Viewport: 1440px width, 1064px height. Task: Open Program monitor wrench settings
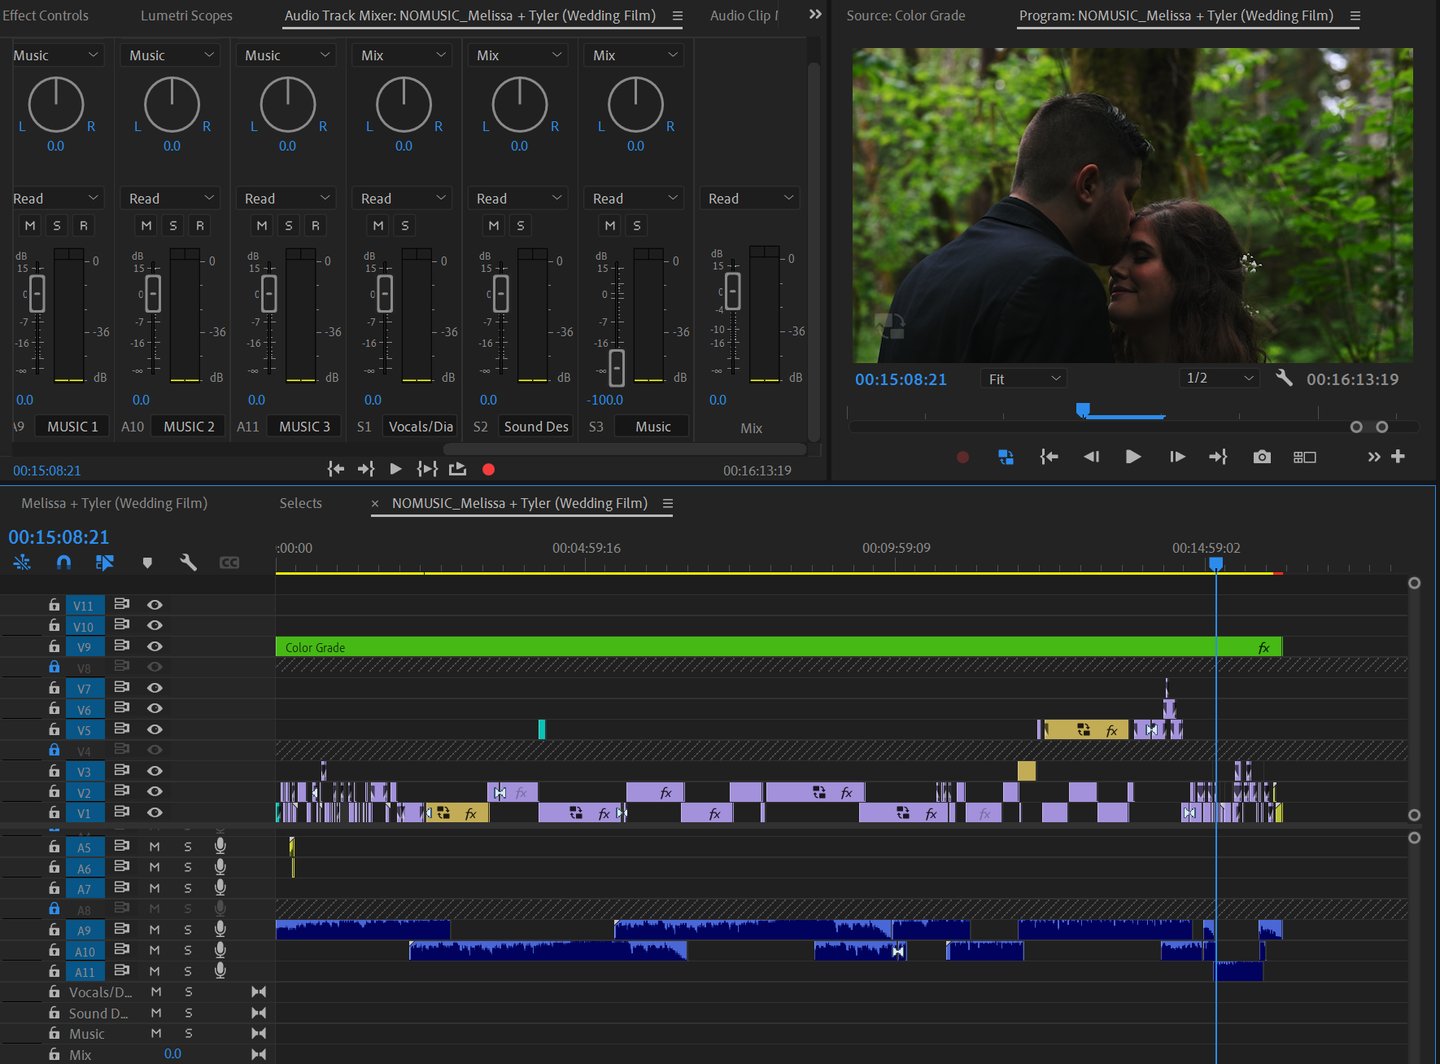tap(1285, 378)
